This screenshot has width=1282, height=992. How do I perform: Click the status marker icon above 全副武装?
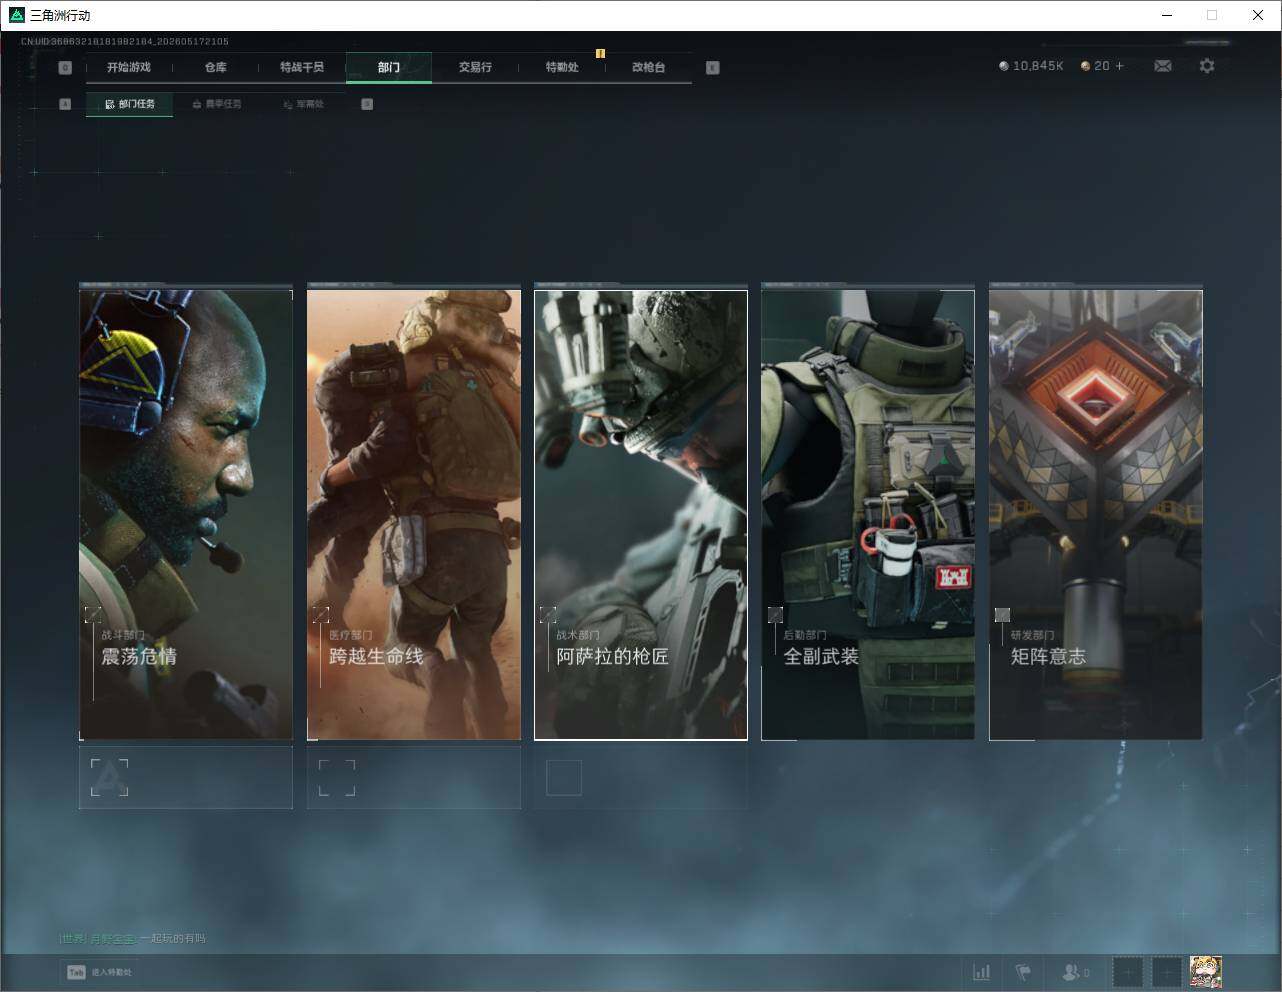[775, 614]
